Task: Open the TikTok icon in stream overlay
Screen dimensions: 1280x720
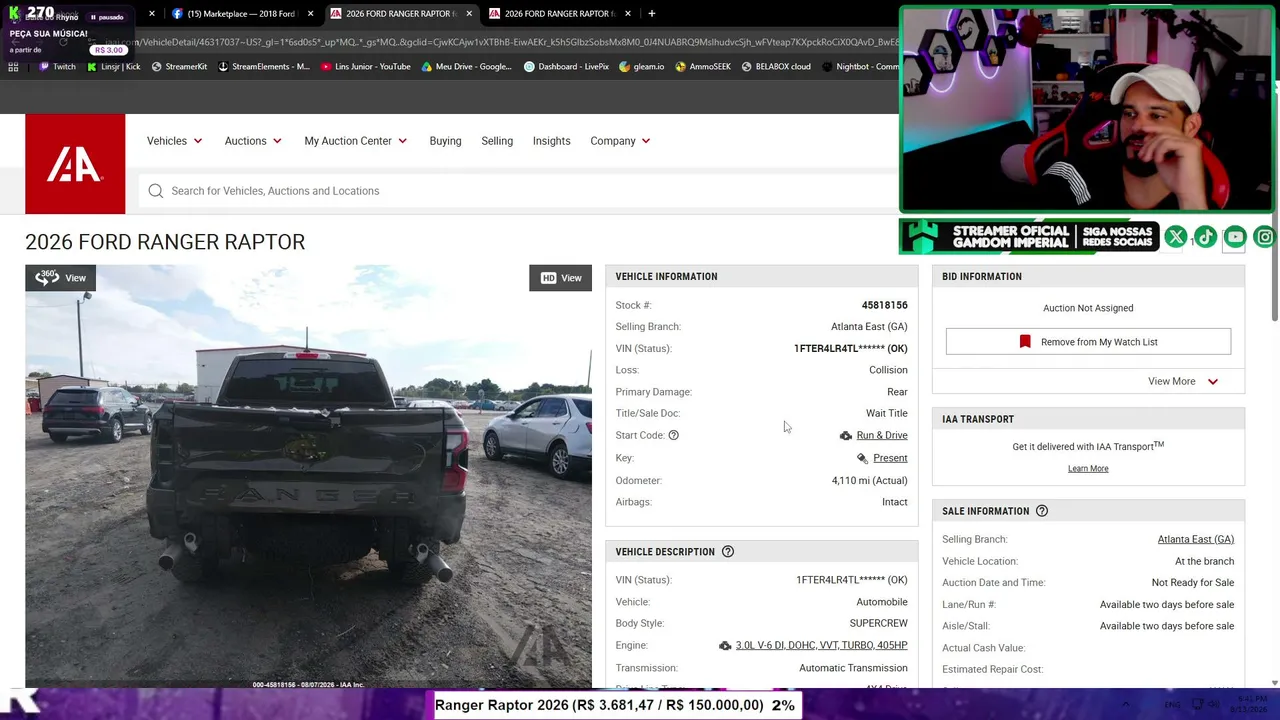Action: coord(1206,237)
